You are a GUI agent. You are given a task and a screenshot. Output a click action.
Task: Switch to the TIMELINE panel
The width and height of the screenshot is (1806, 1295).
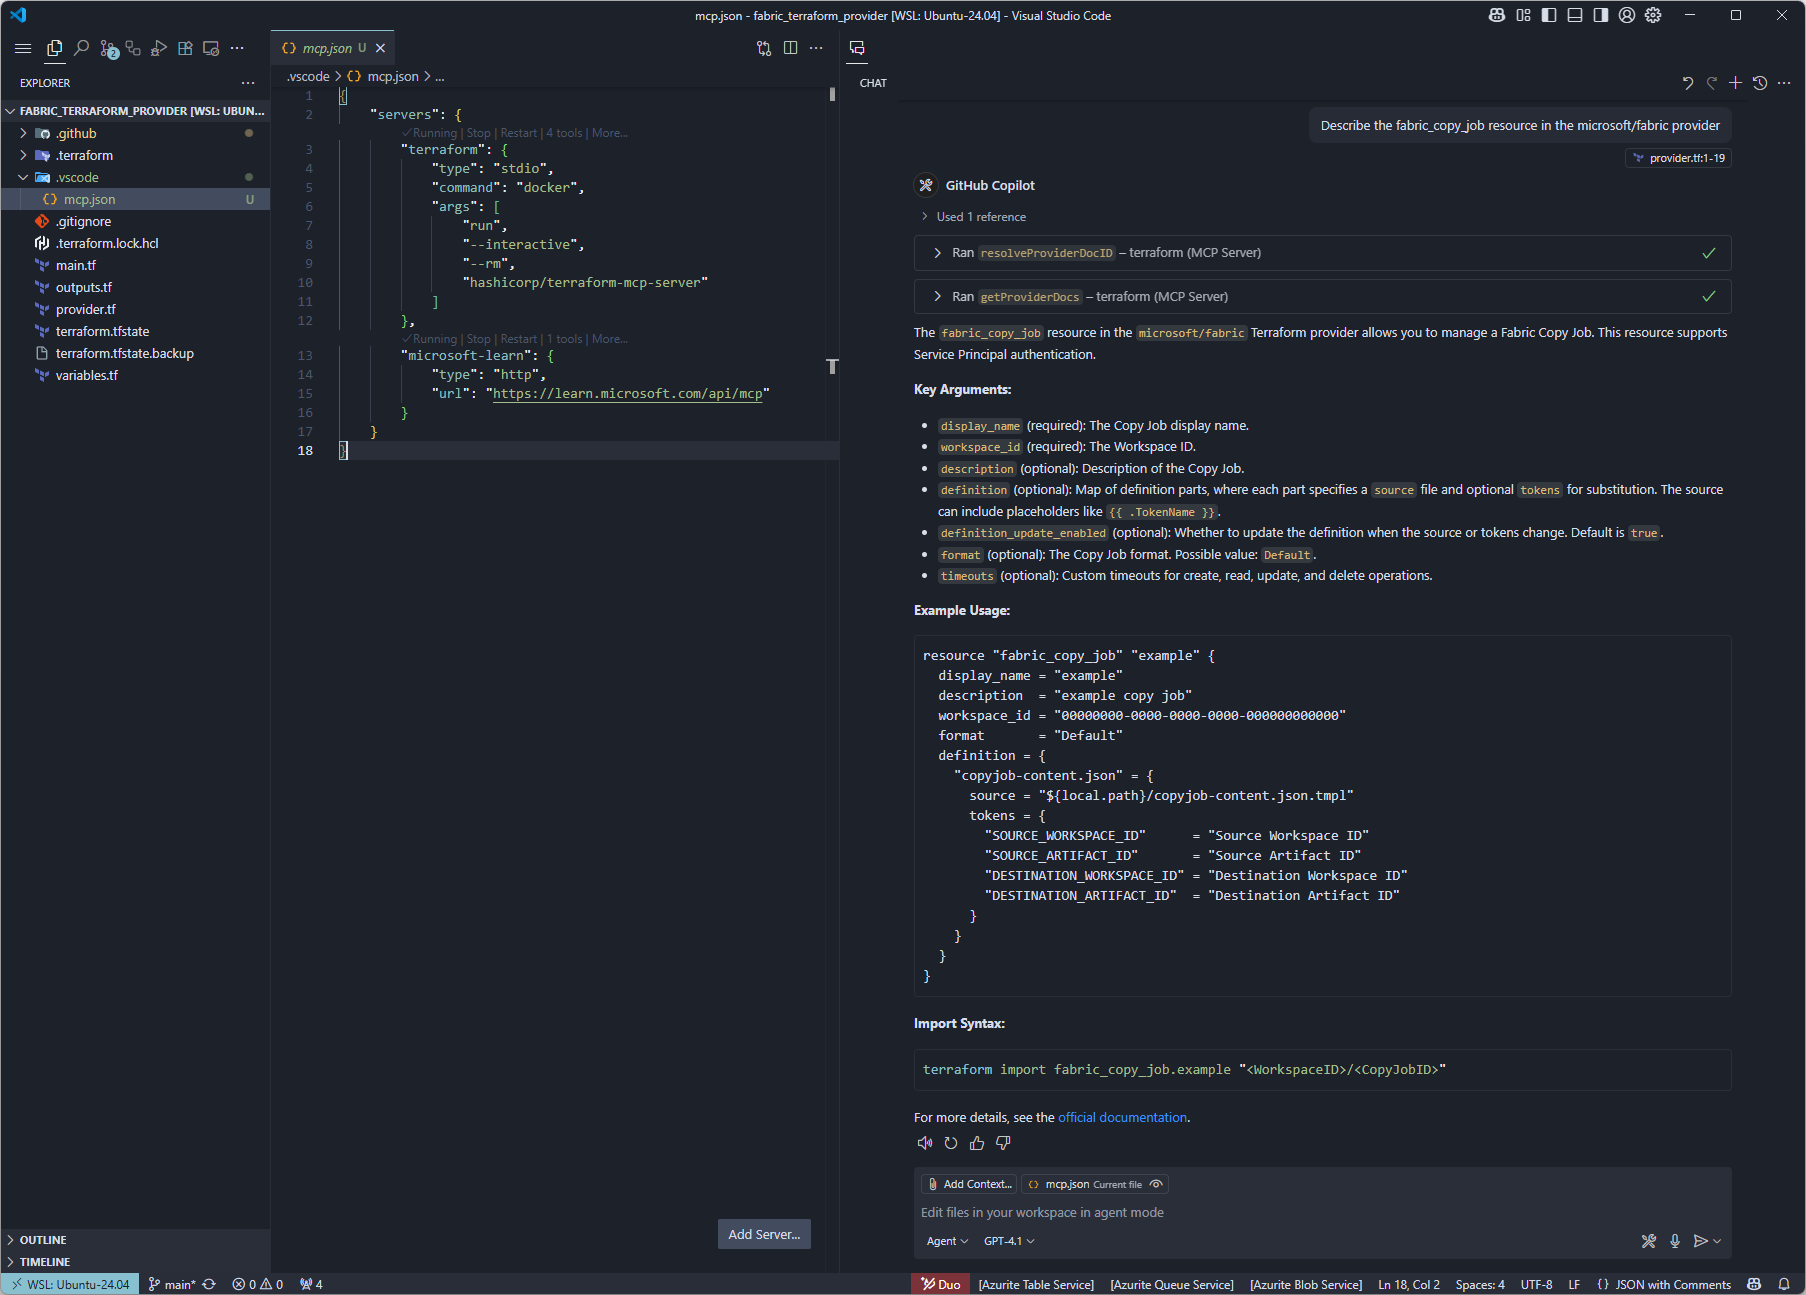[45, 1261]
